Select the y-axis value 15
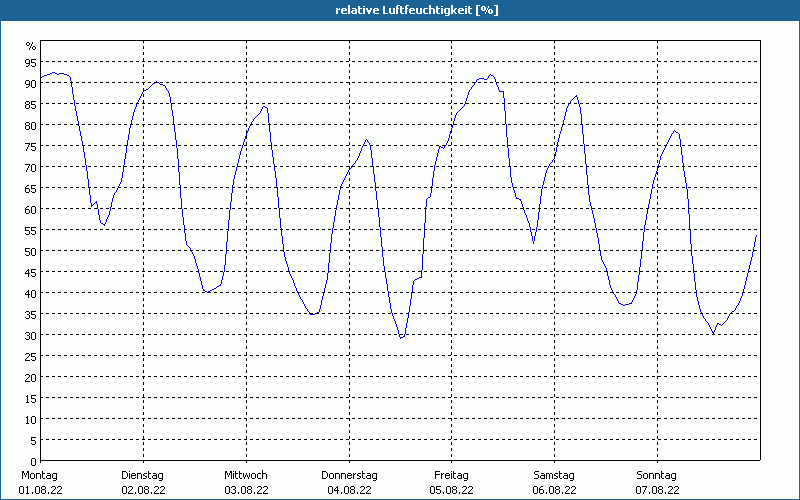 31,398
